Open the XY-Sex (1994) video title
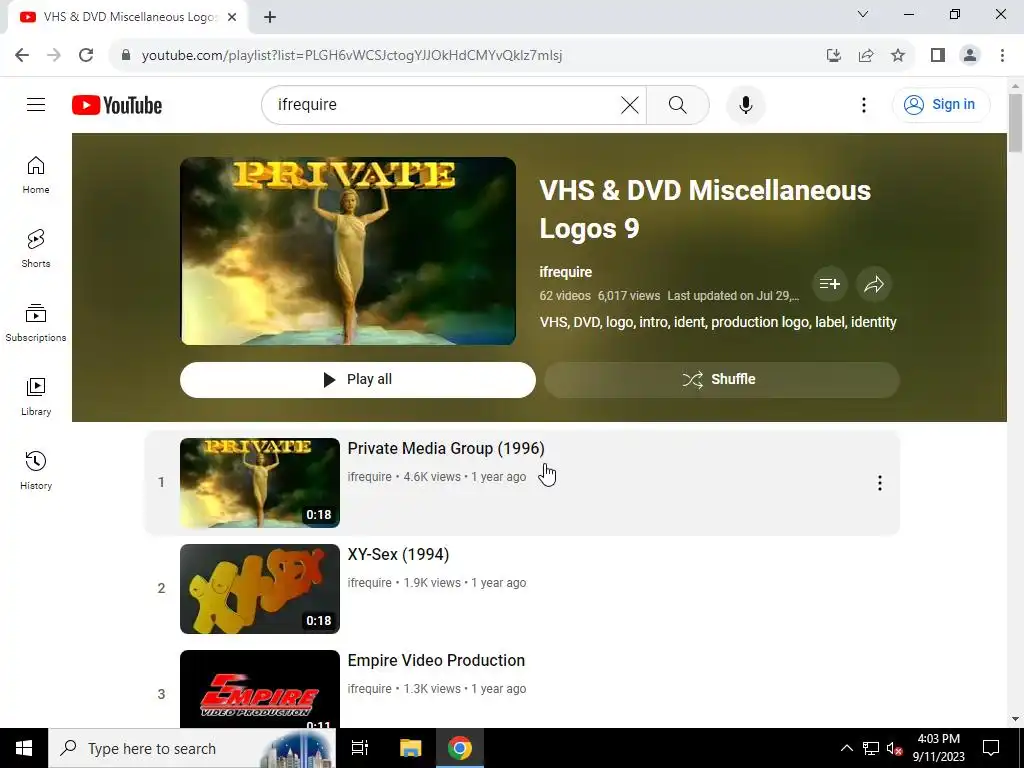Image resolution: width=1024 pixels, height=768 pixels. click(398, 554)
